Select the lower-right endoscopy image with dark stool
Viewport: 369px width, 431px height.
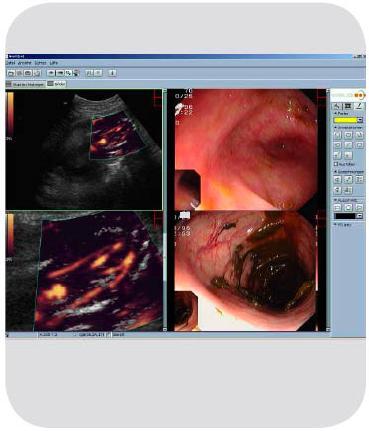pos(246,271)
